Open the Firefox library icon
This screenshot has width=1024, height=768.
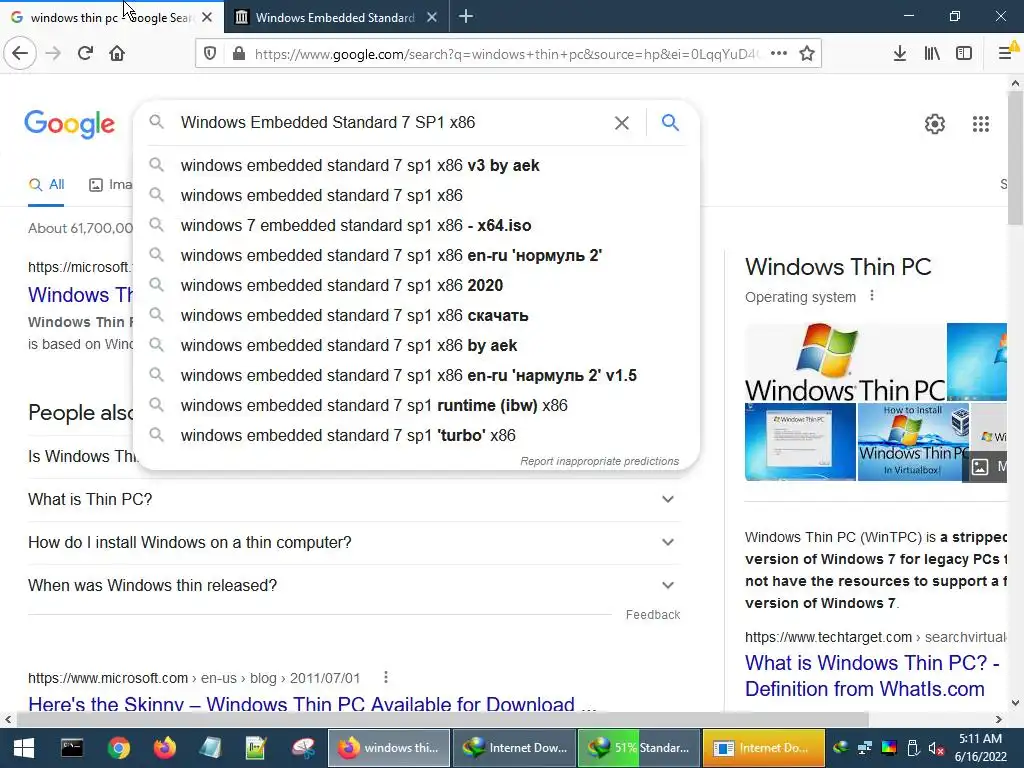[932, 54]
